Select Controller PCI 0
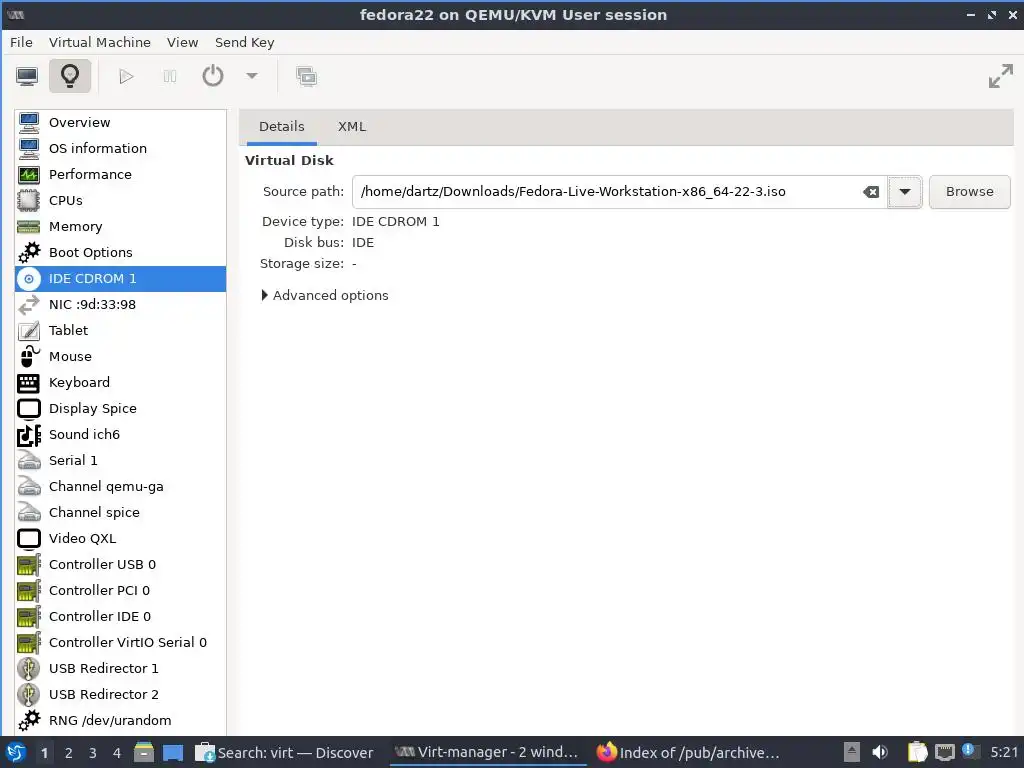The height and width of the screenshot is (768, 1024). (x=120, y=590)
